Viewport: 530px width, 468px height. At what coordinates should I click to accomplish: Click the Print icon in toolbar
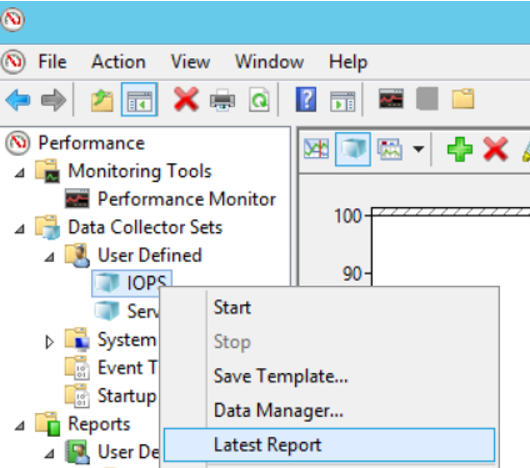[222, 100]
